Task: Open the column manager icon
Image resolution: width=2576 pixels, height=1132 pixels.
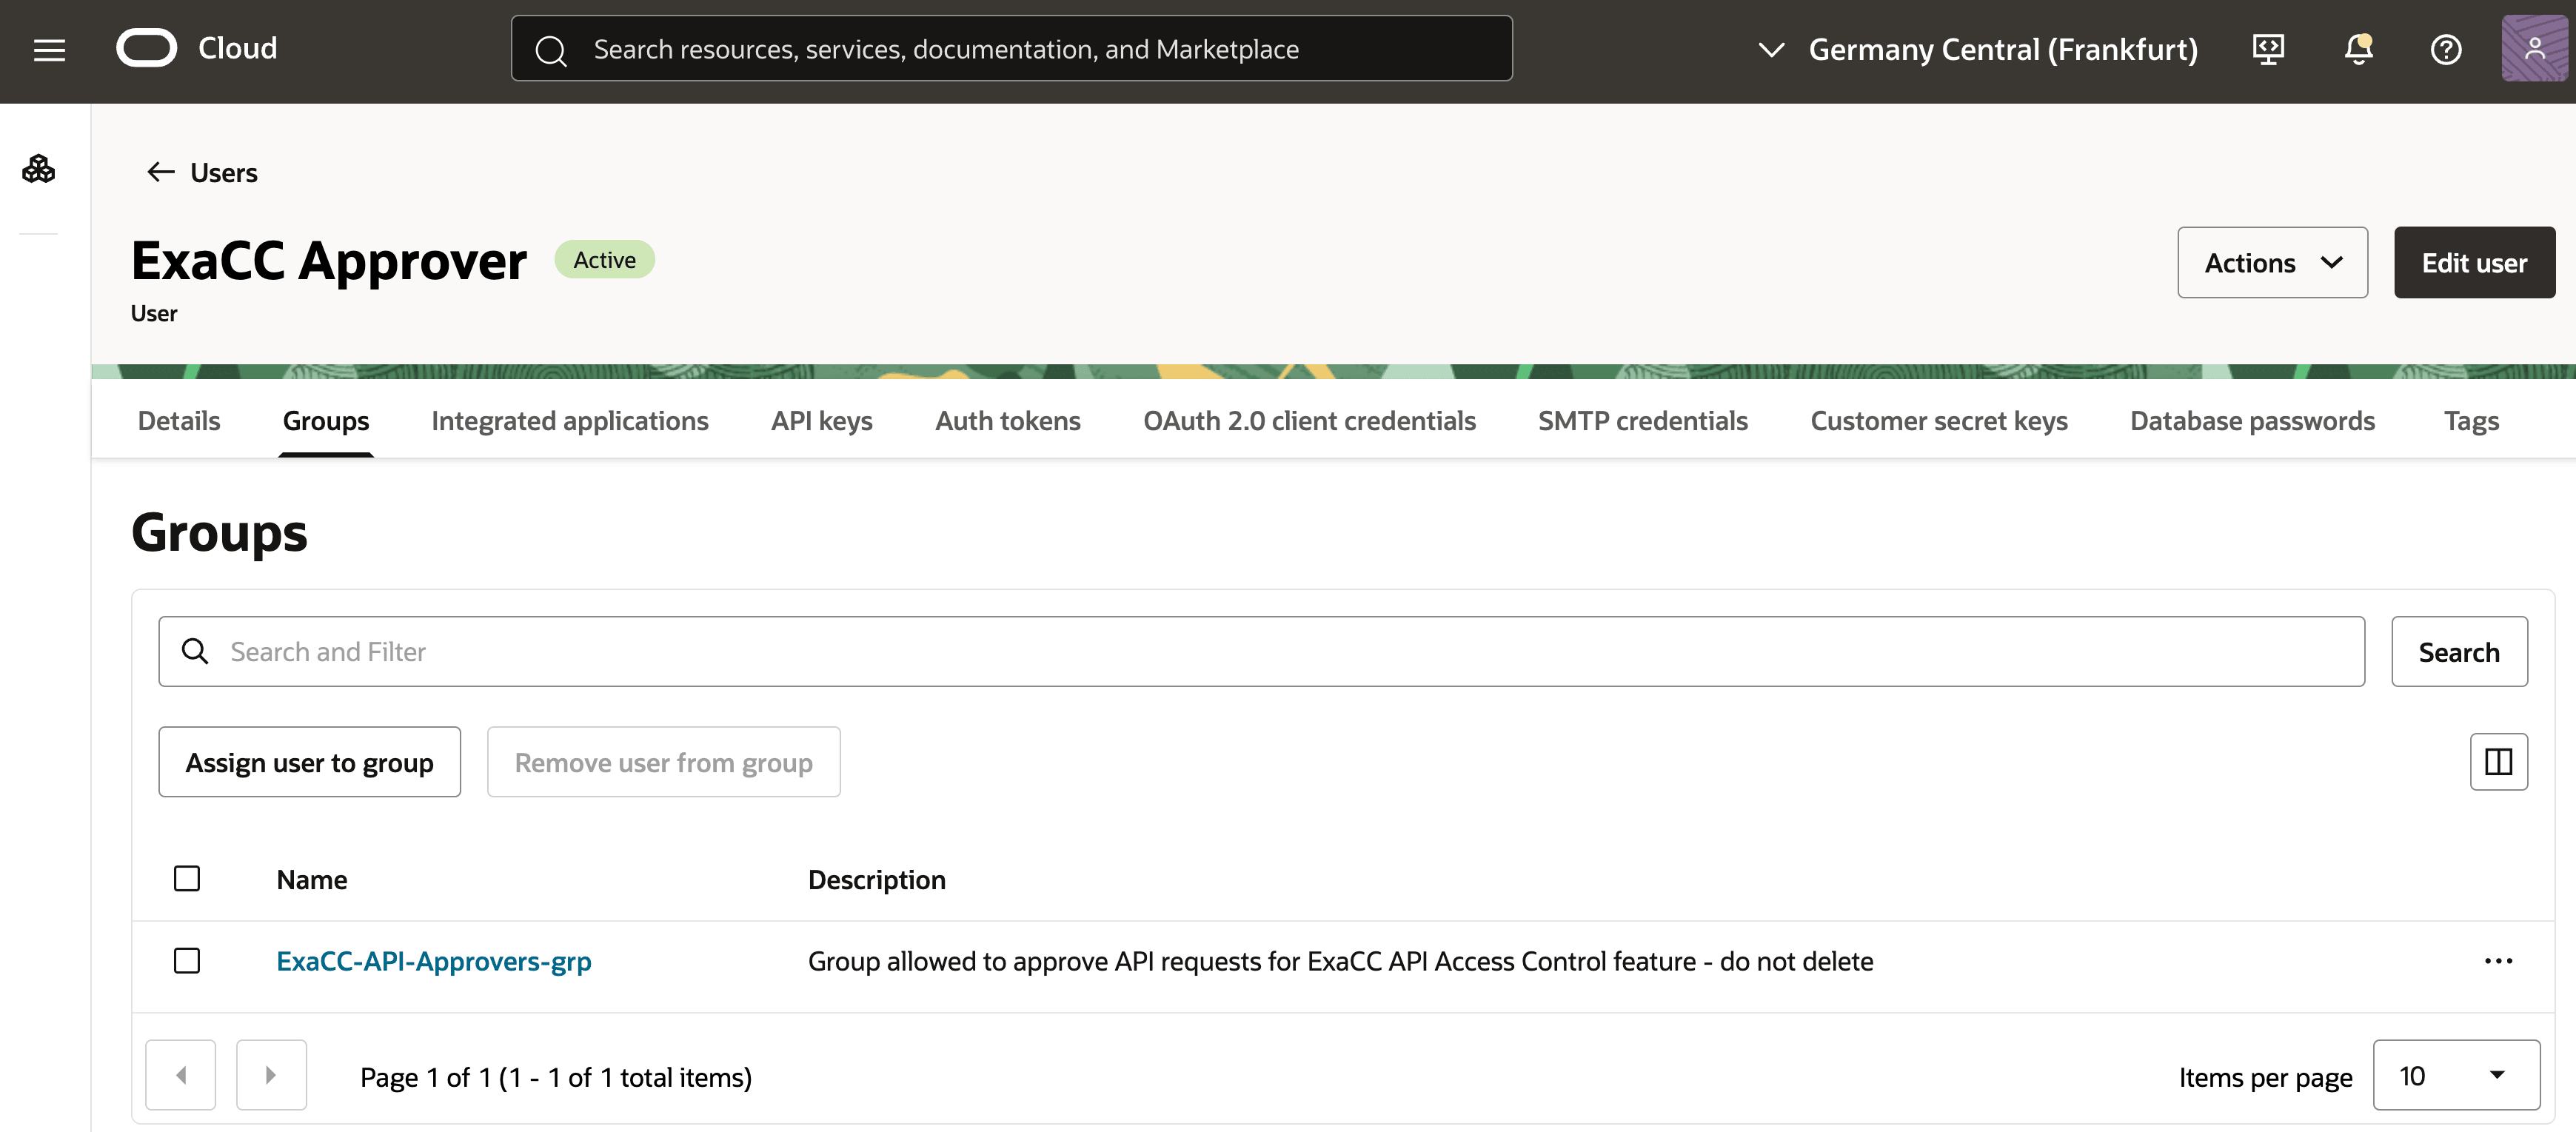Action: coord(2497,762)
